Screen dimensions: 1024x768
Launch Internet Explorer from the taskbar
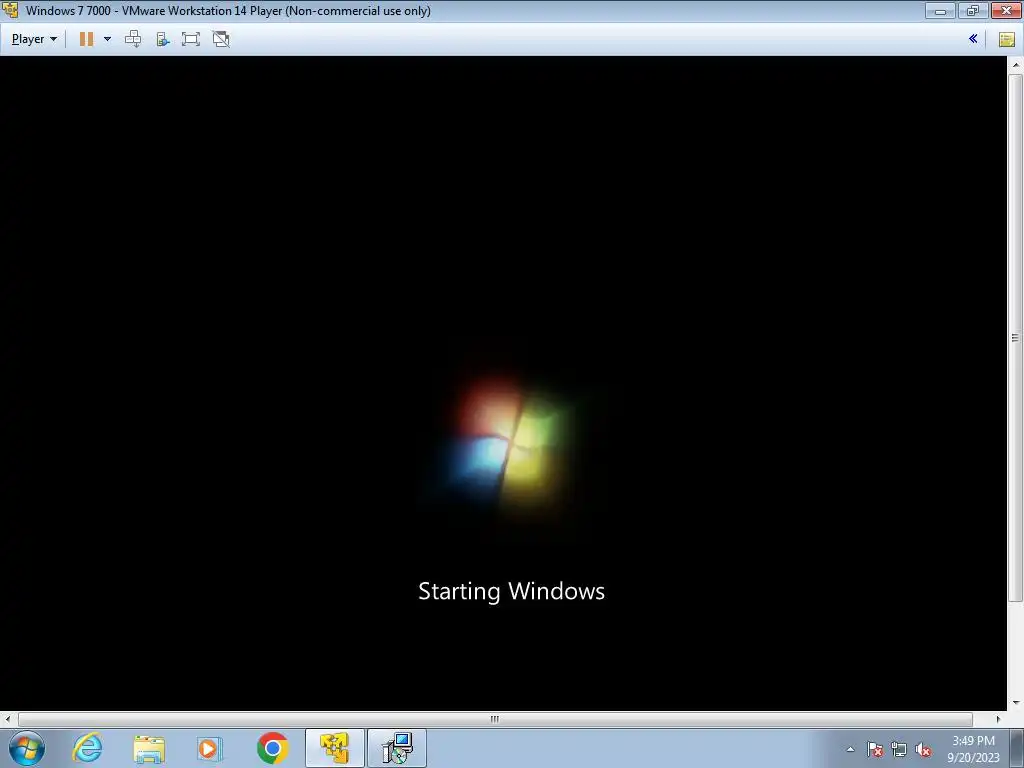tap(88, 748)
